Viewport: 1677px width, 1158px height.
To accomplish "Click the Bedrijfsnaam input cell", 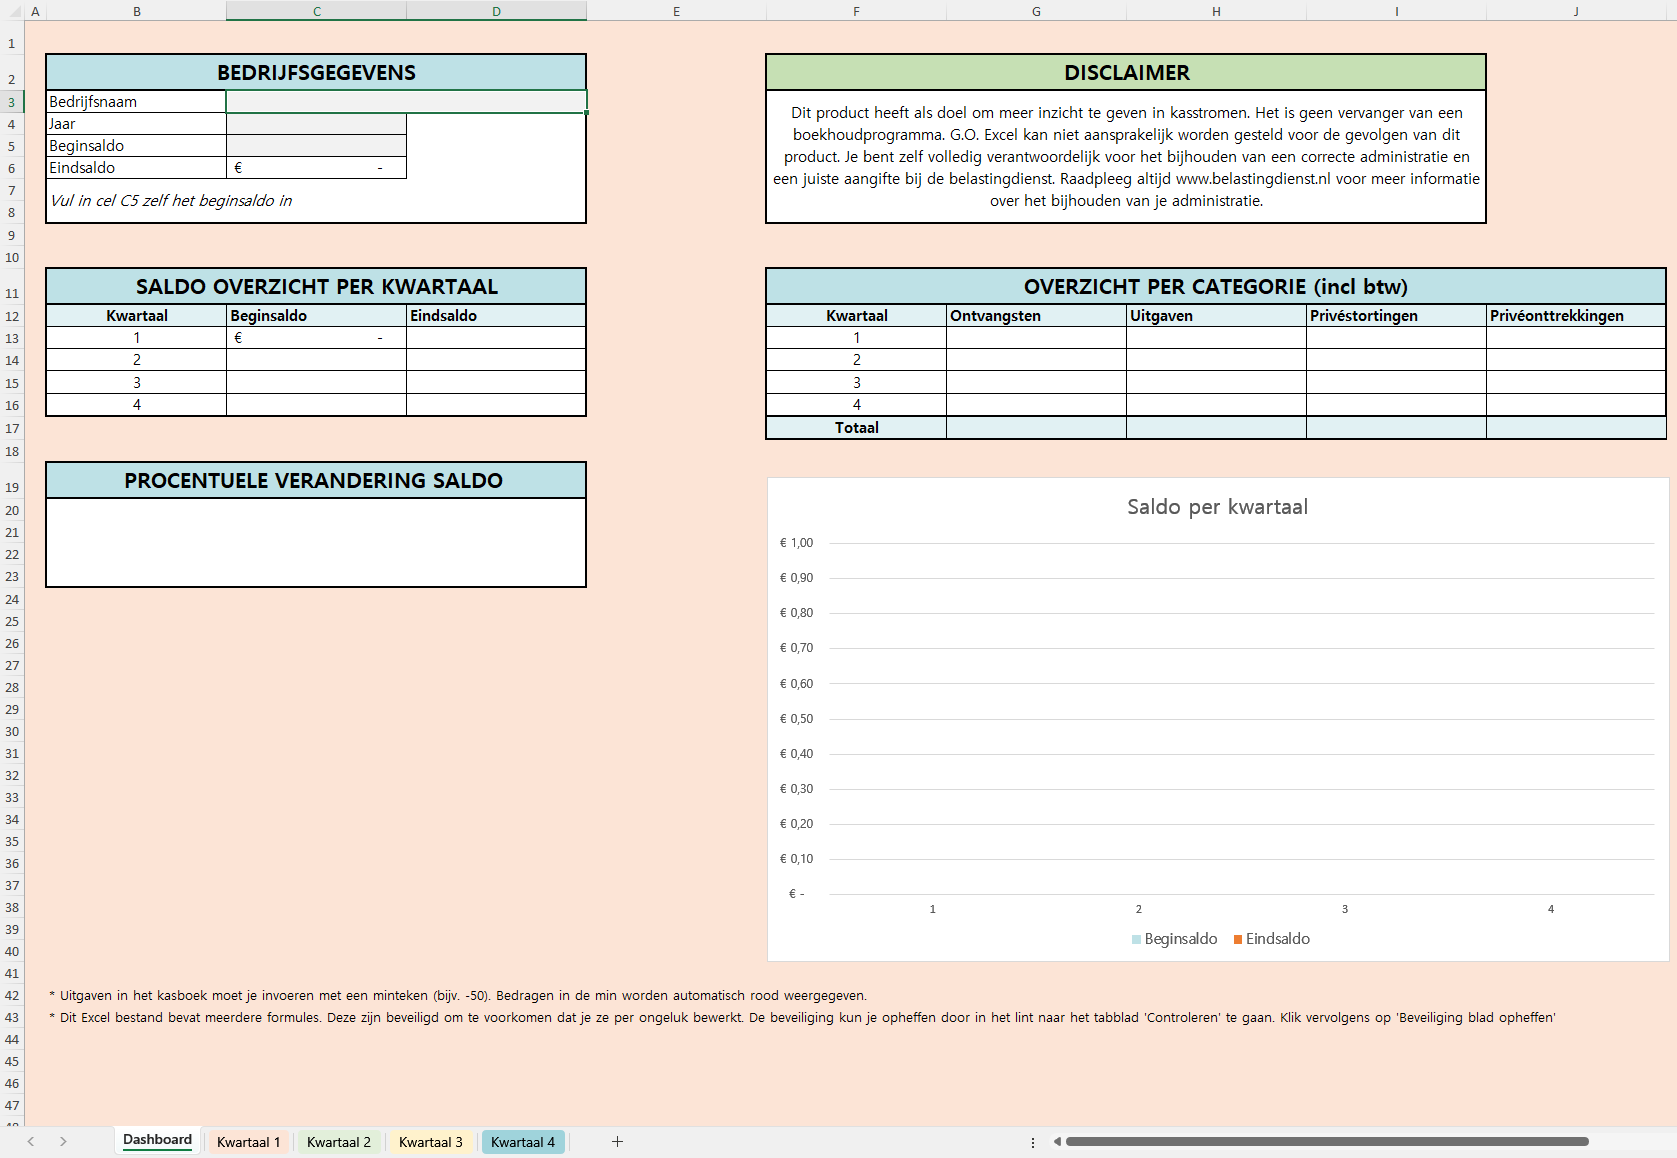I will coord(406,102).
